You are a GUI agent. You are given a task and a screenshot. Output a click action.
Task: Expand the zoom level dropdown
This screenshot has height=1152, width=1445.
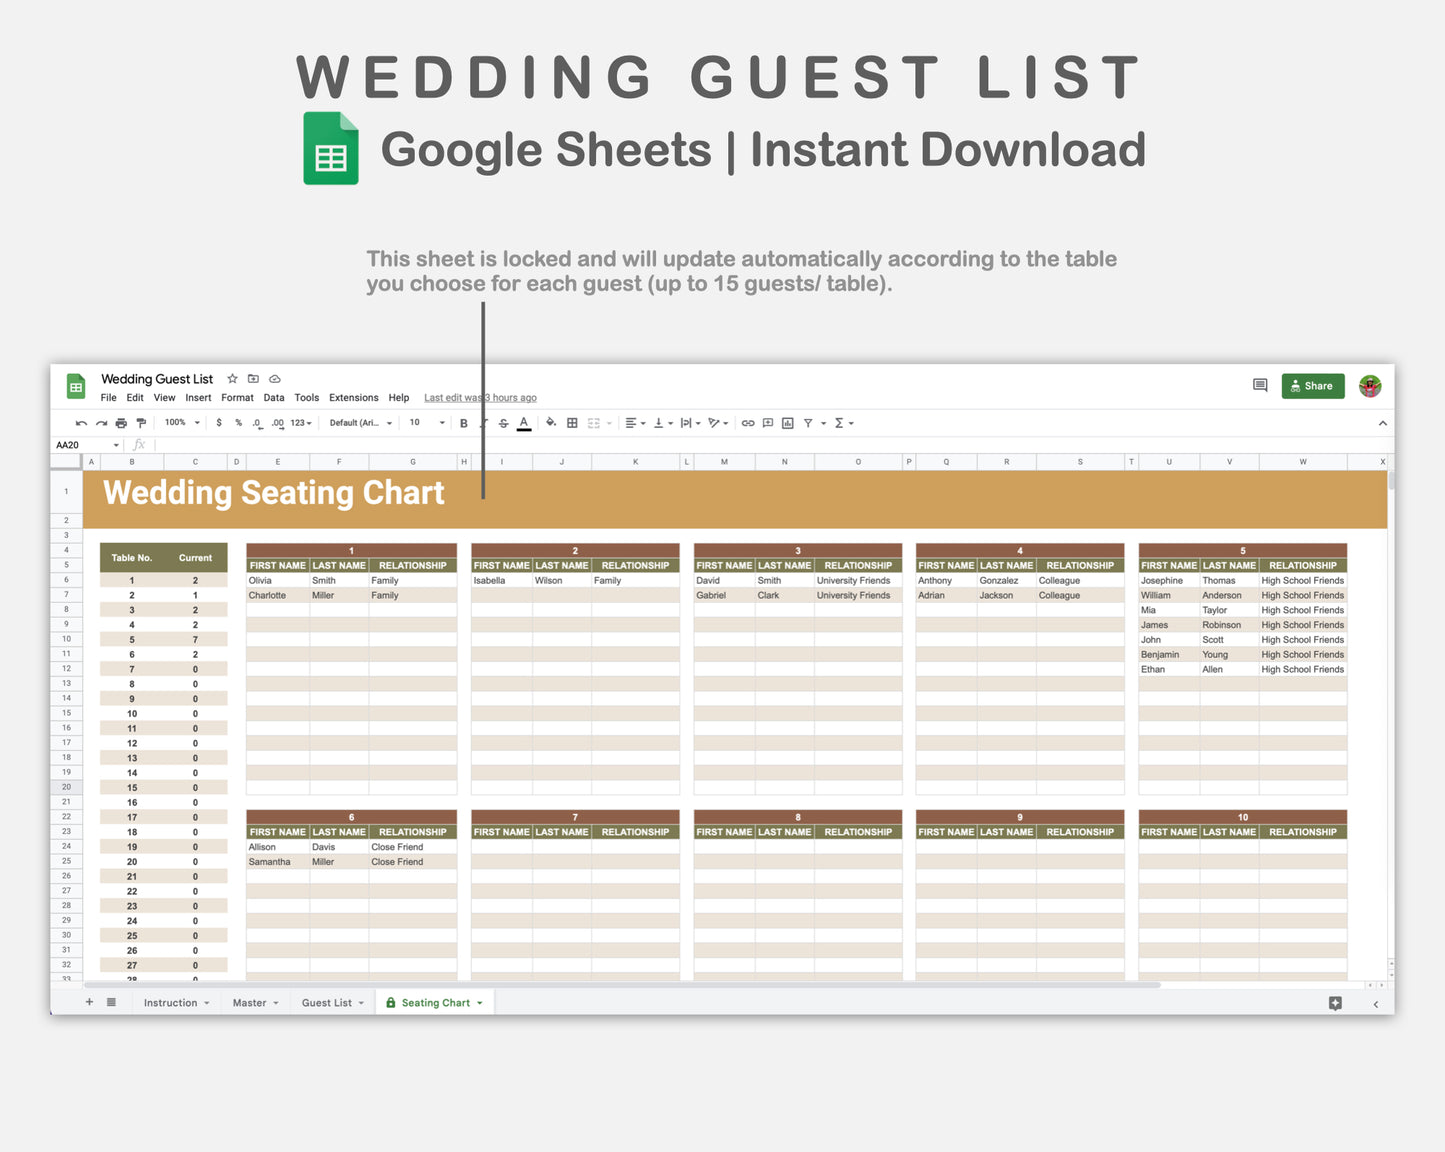pos(181,422)
